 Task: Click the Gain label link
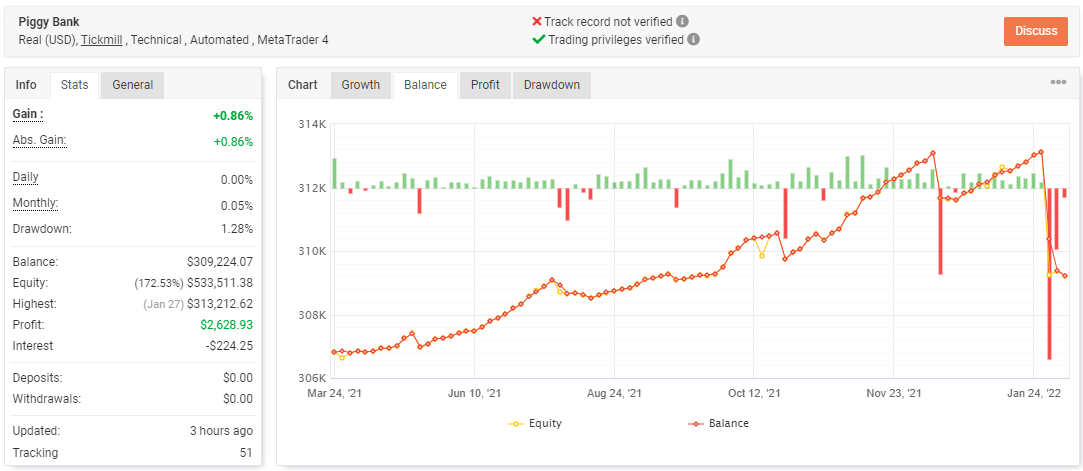coord(28,114)
